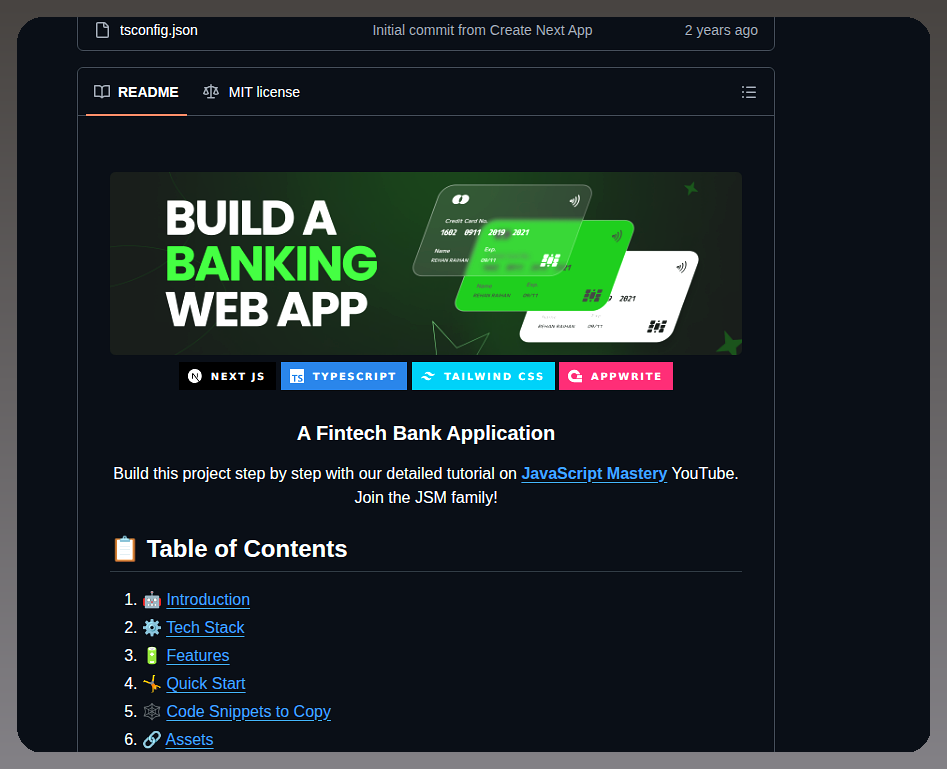Go to the Tech Stack section link
The height and width of the screenshot is (769, 947).
(205, 627)
